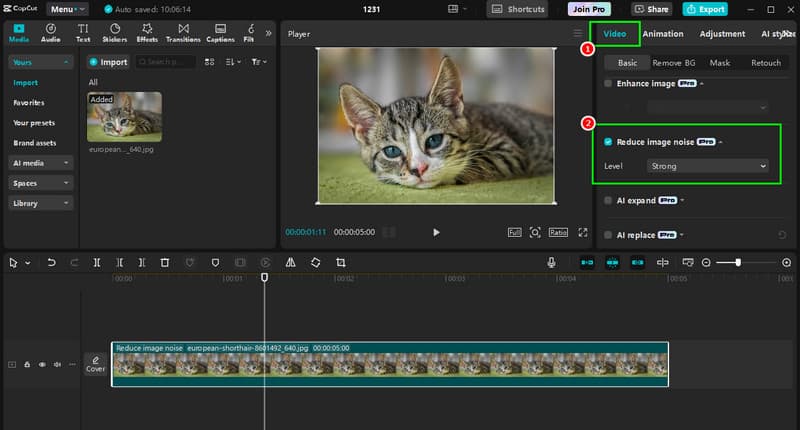Viewport: 800px width, 430px height.
Task: Enable the Enhance image checkbox
Action: pos(608,83)
